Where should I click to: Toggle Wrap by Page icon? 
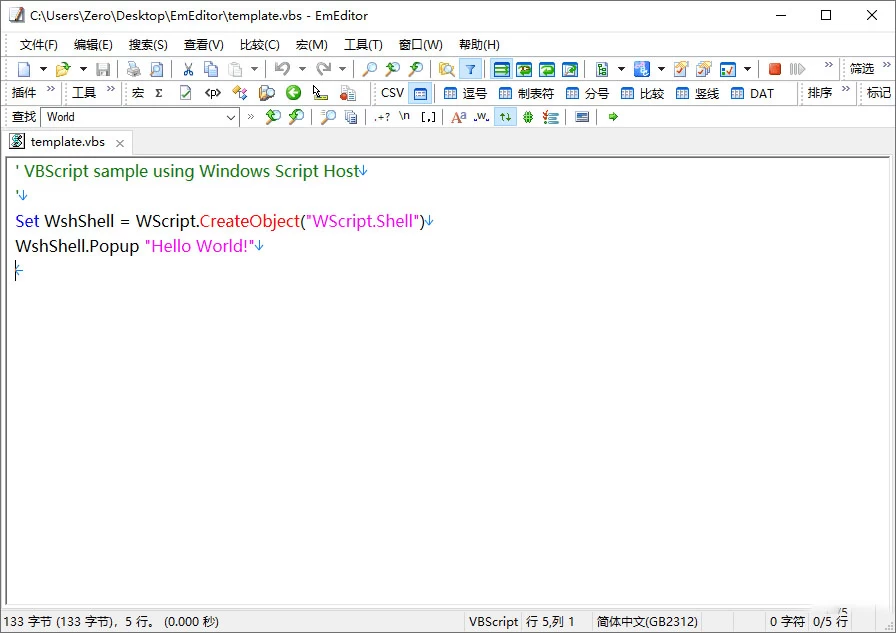point(570,69)
